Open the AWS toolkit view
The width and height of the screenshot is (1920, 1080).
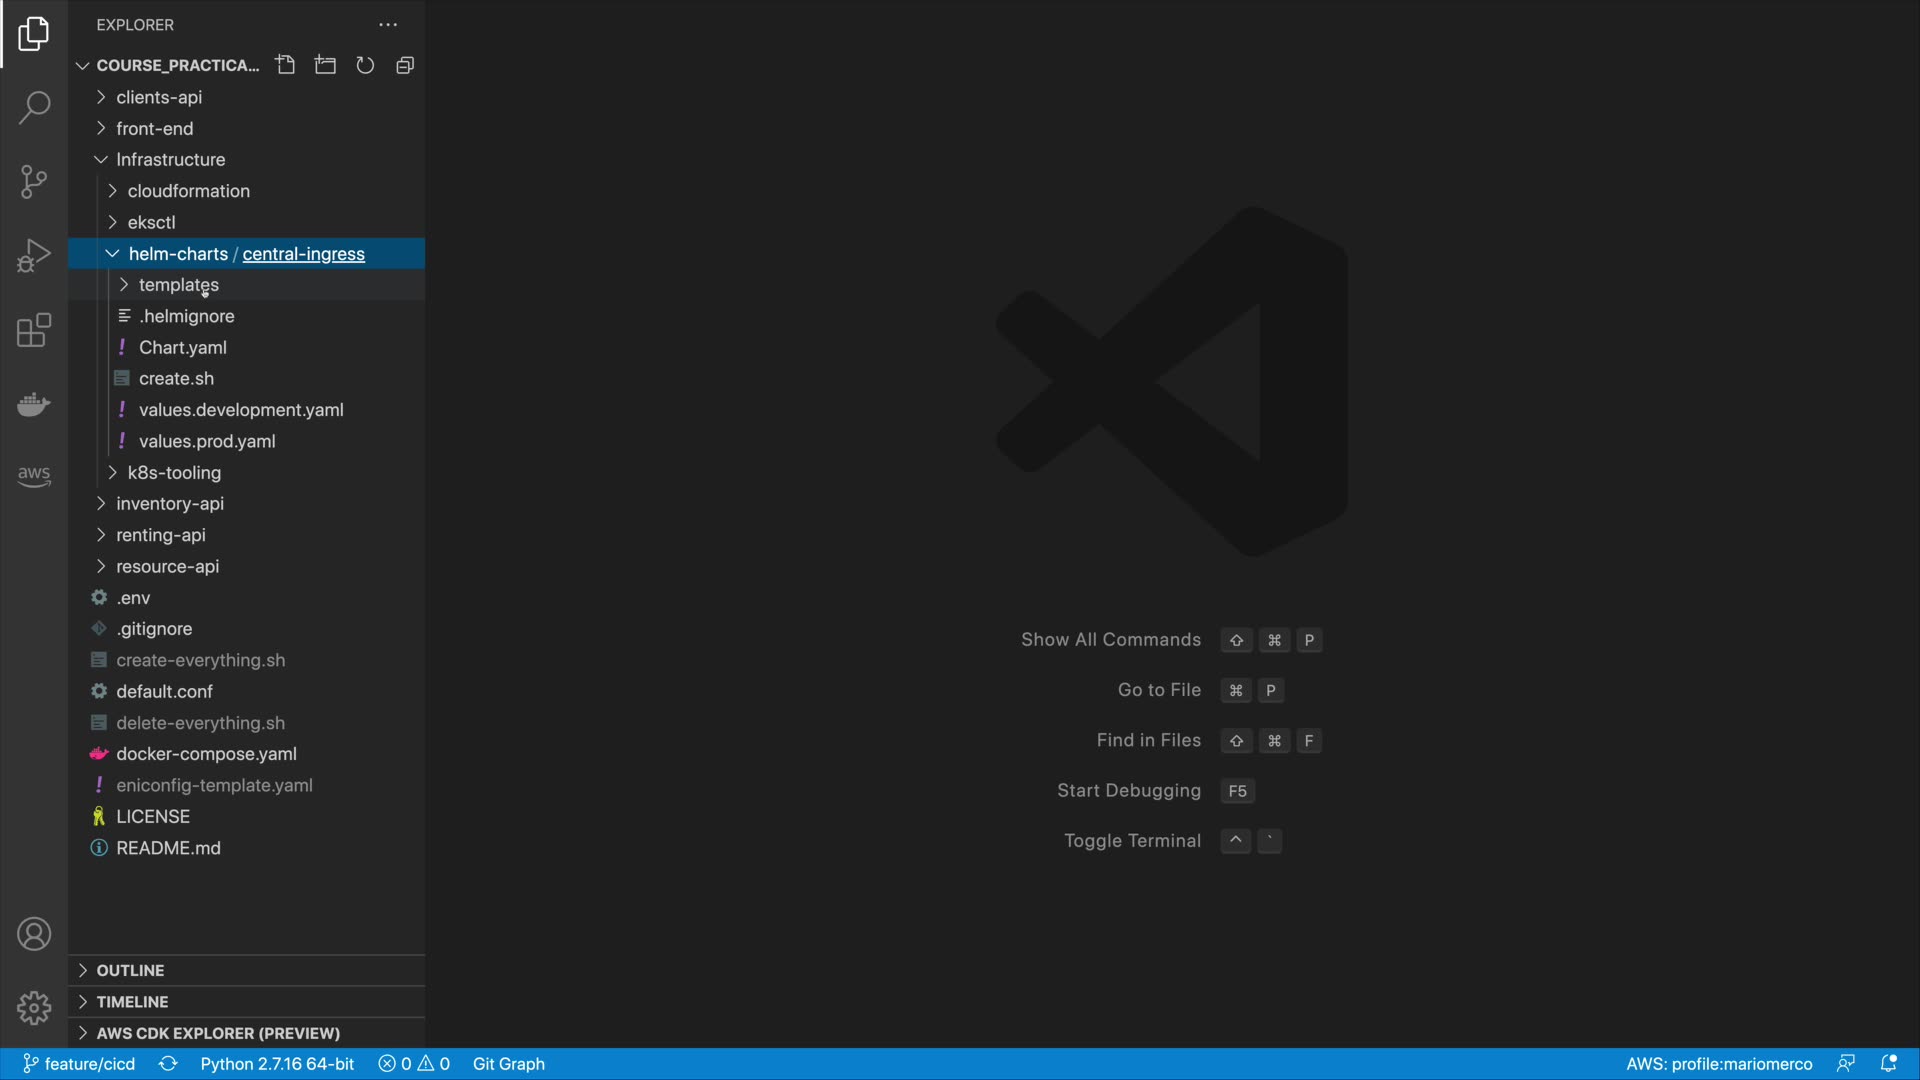tap(34, 475)
